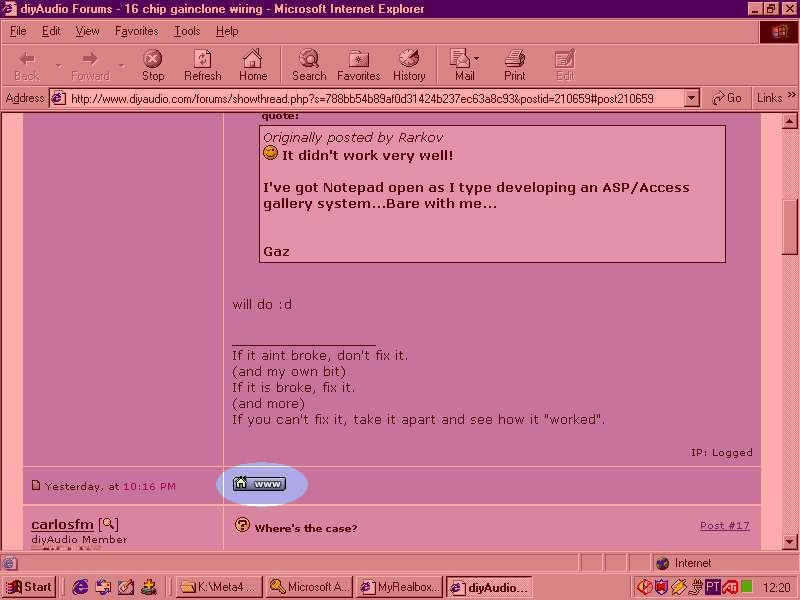Image resolution: width=800 pixels, height=600 pixels.
Task: Click the Windows logo throbber icon
Action: click(779, 32)
